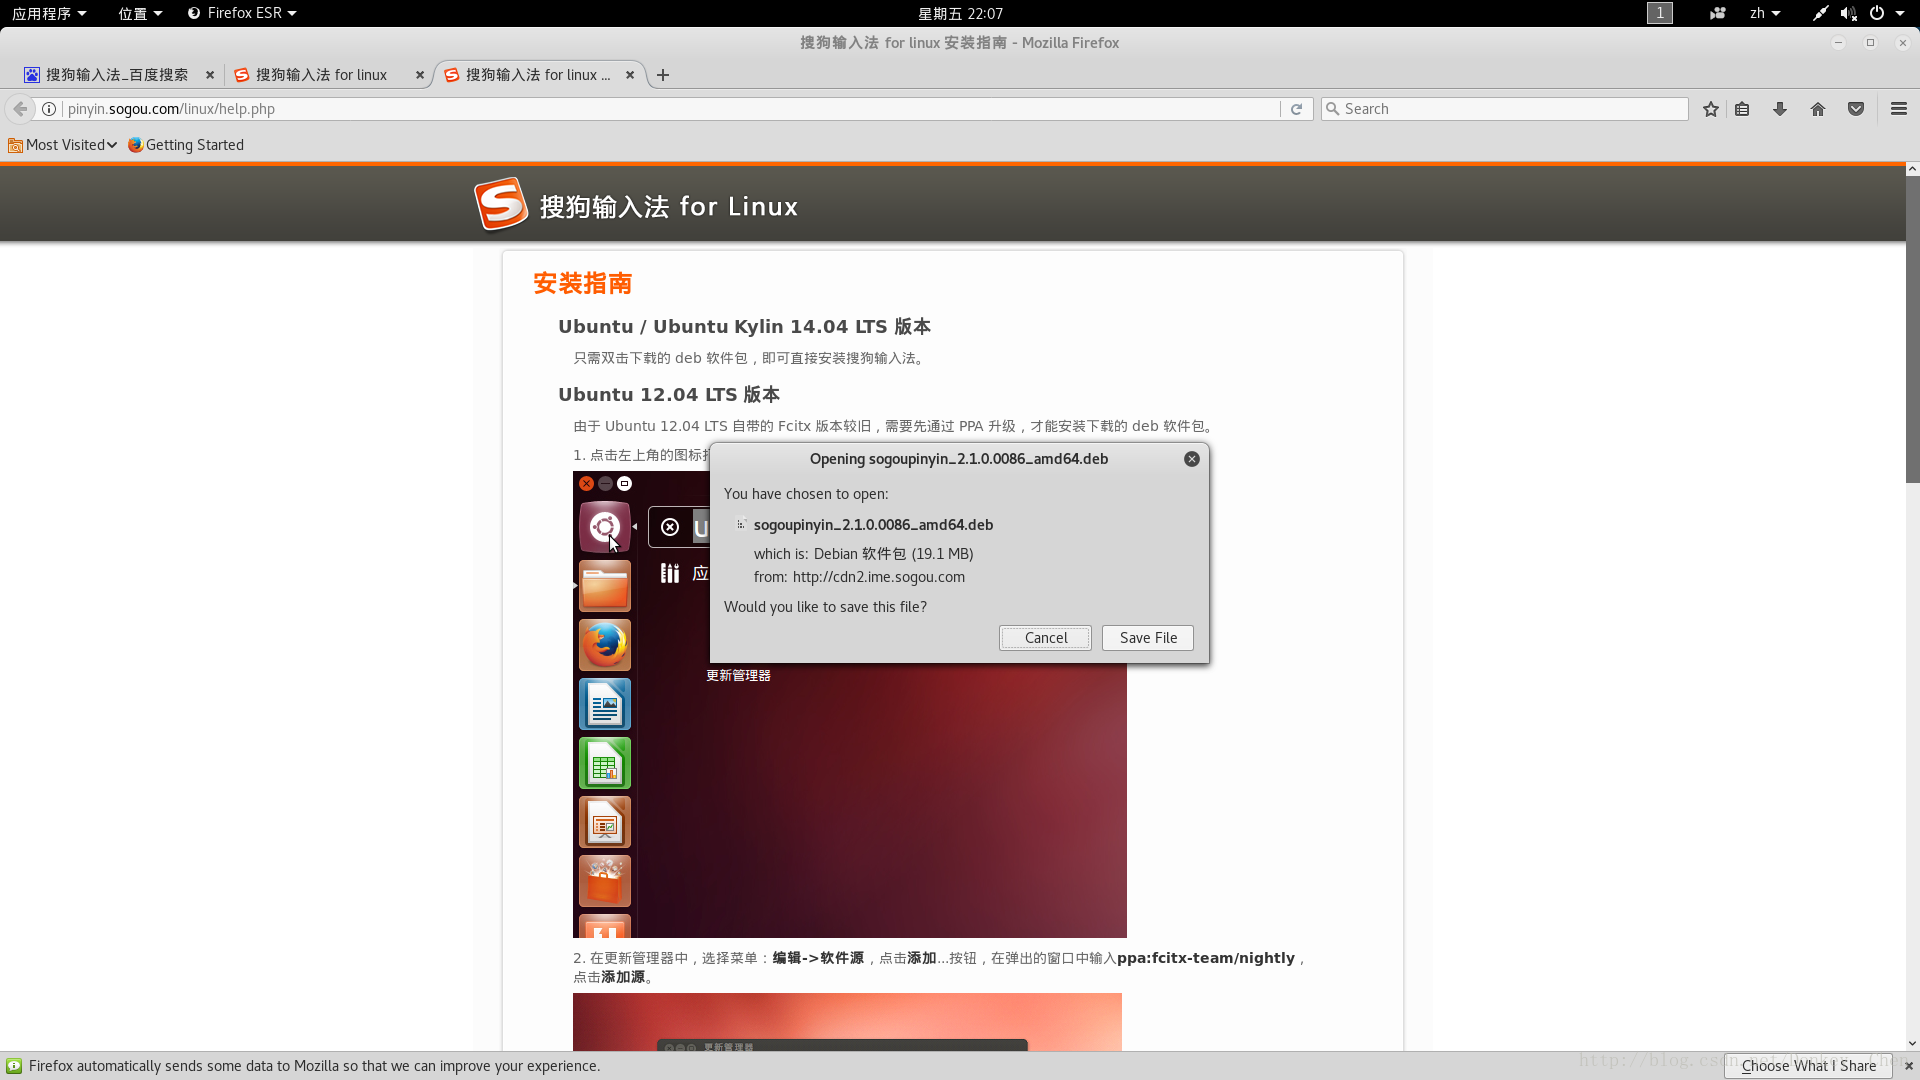Switch to the 搜狗输入法_百度搜索 tab
Viewport: 1920px width, 1080px height.
coord(116,75)
